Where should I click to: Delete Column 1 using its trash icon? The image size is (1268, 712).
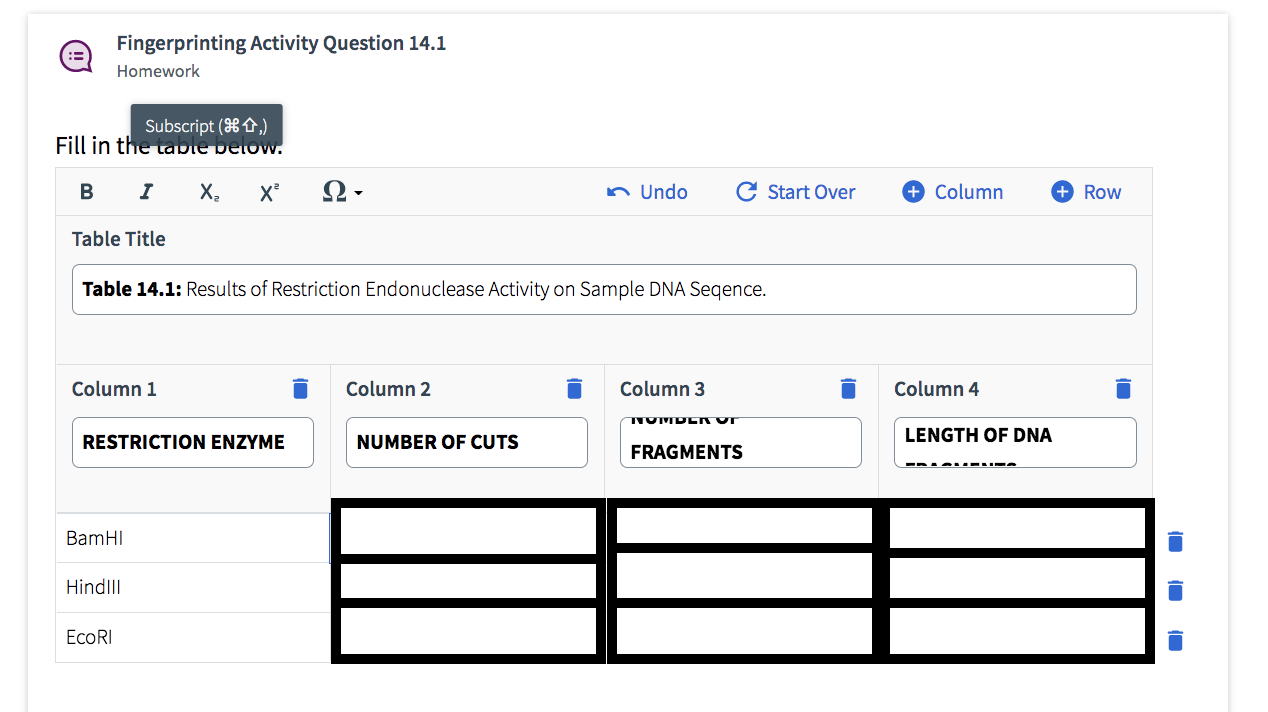[x=300, y=388]
